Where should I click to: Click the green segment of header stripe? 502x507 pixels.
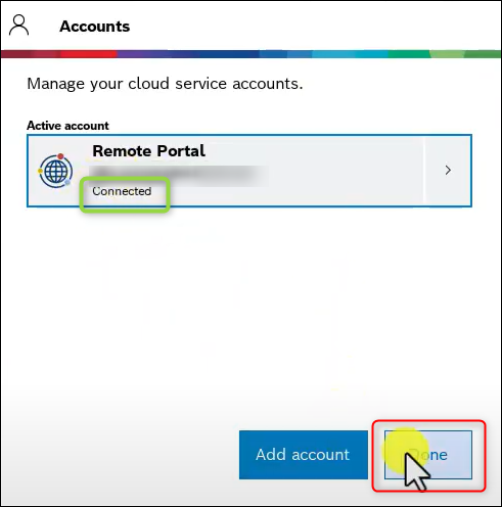click(x=409, y=54)
